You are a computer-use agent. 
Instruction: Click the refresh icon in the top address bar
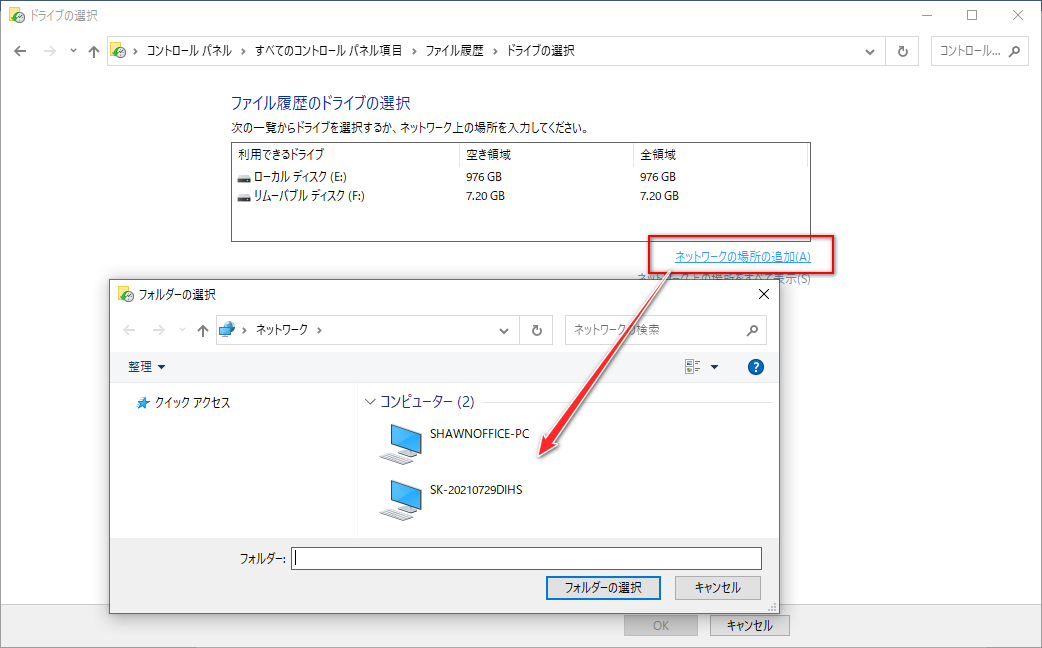(904, 50)
